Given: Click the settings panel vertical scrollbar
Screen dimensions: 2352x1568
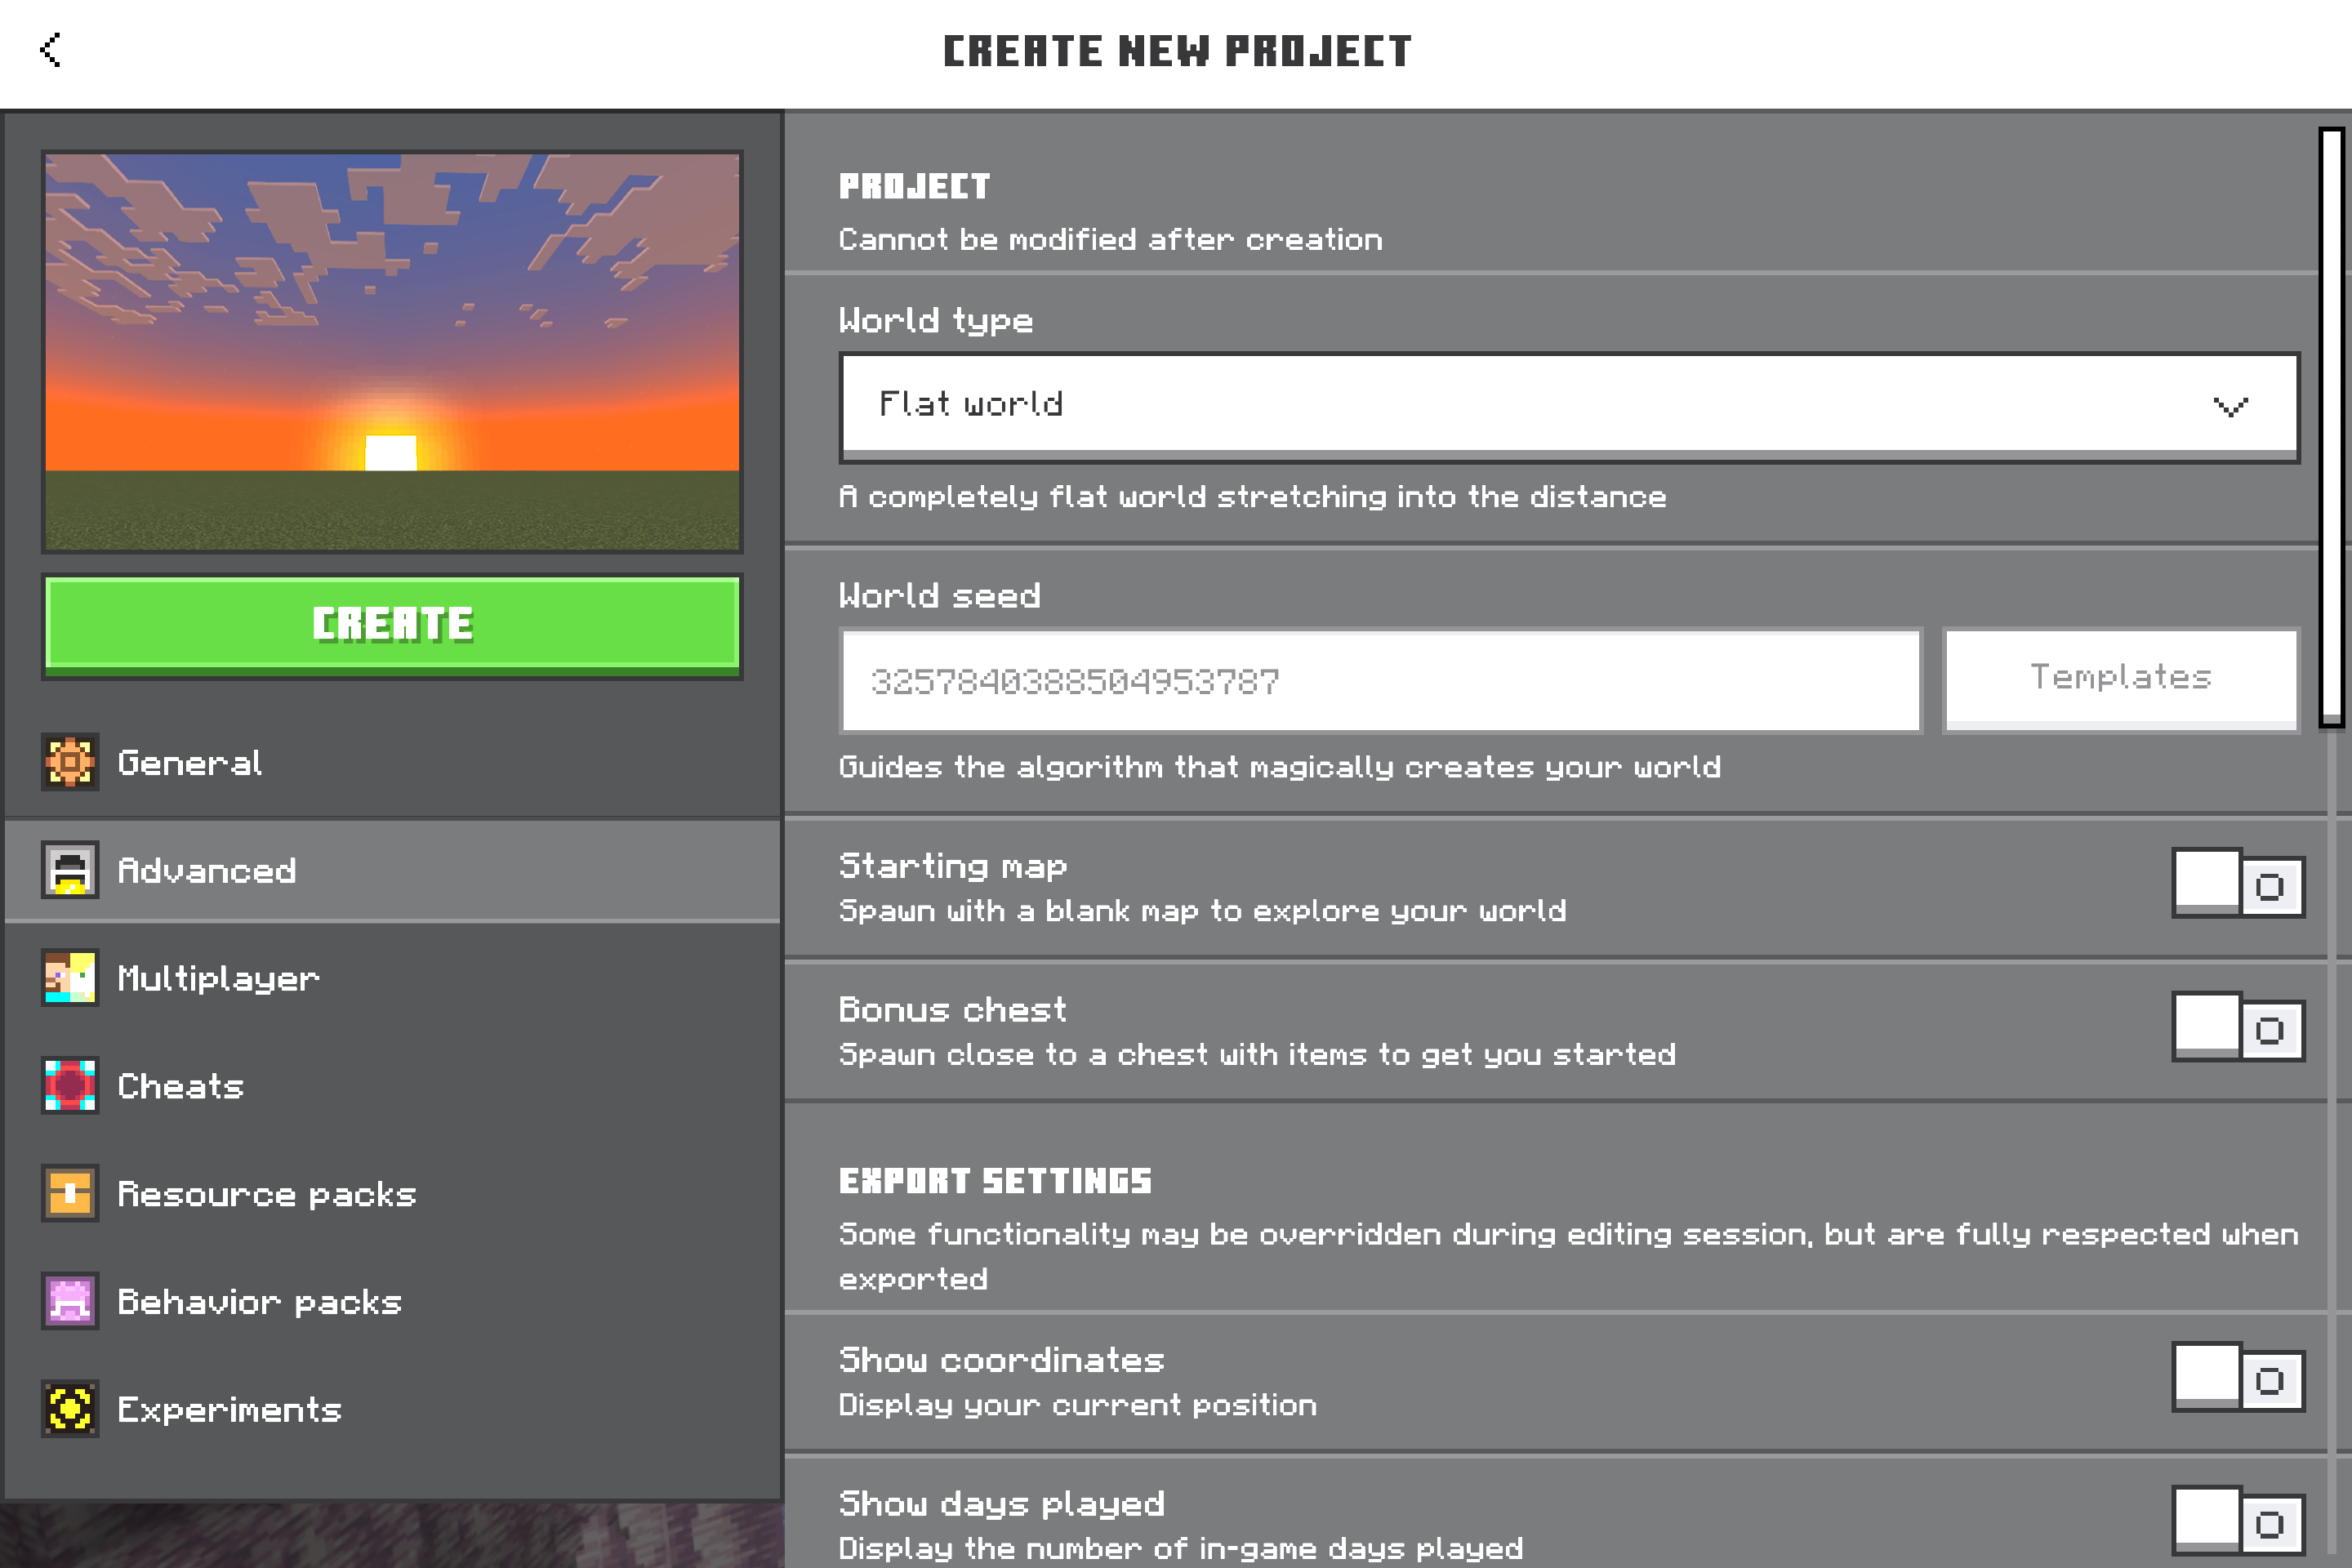Looking at the screenshot, I should point(2332,425).
